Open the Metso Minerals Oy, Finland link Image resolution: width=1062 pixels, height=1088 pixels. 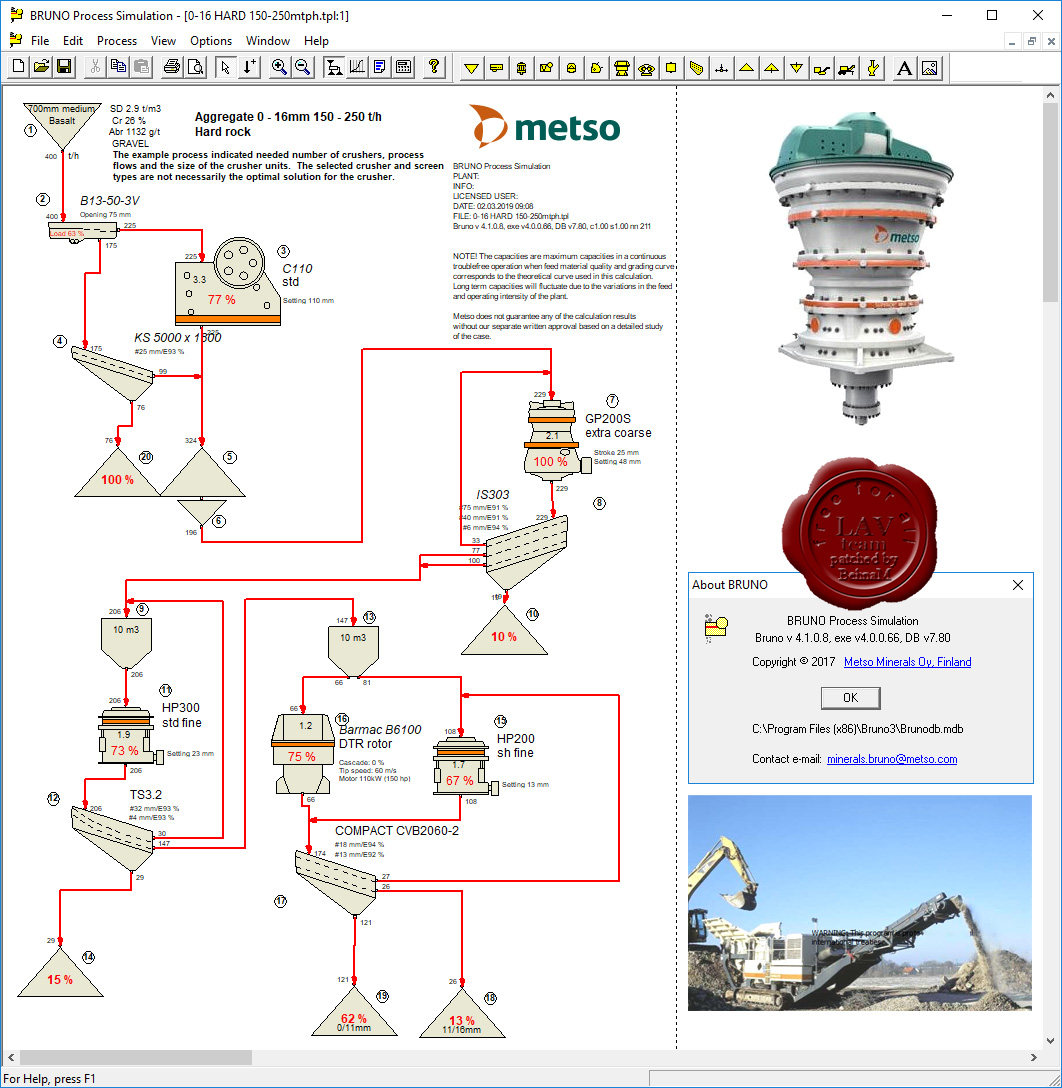(x=907, y=662)
